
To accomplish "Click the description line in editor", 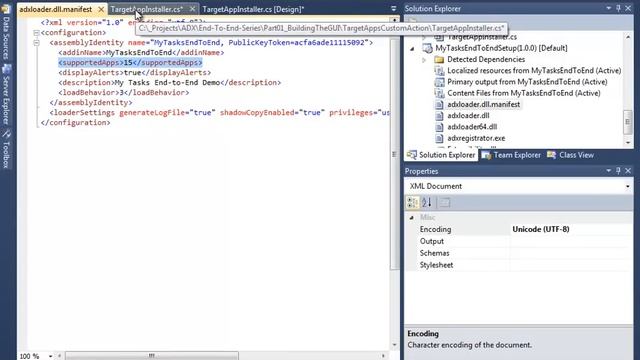I will [169, 82].
